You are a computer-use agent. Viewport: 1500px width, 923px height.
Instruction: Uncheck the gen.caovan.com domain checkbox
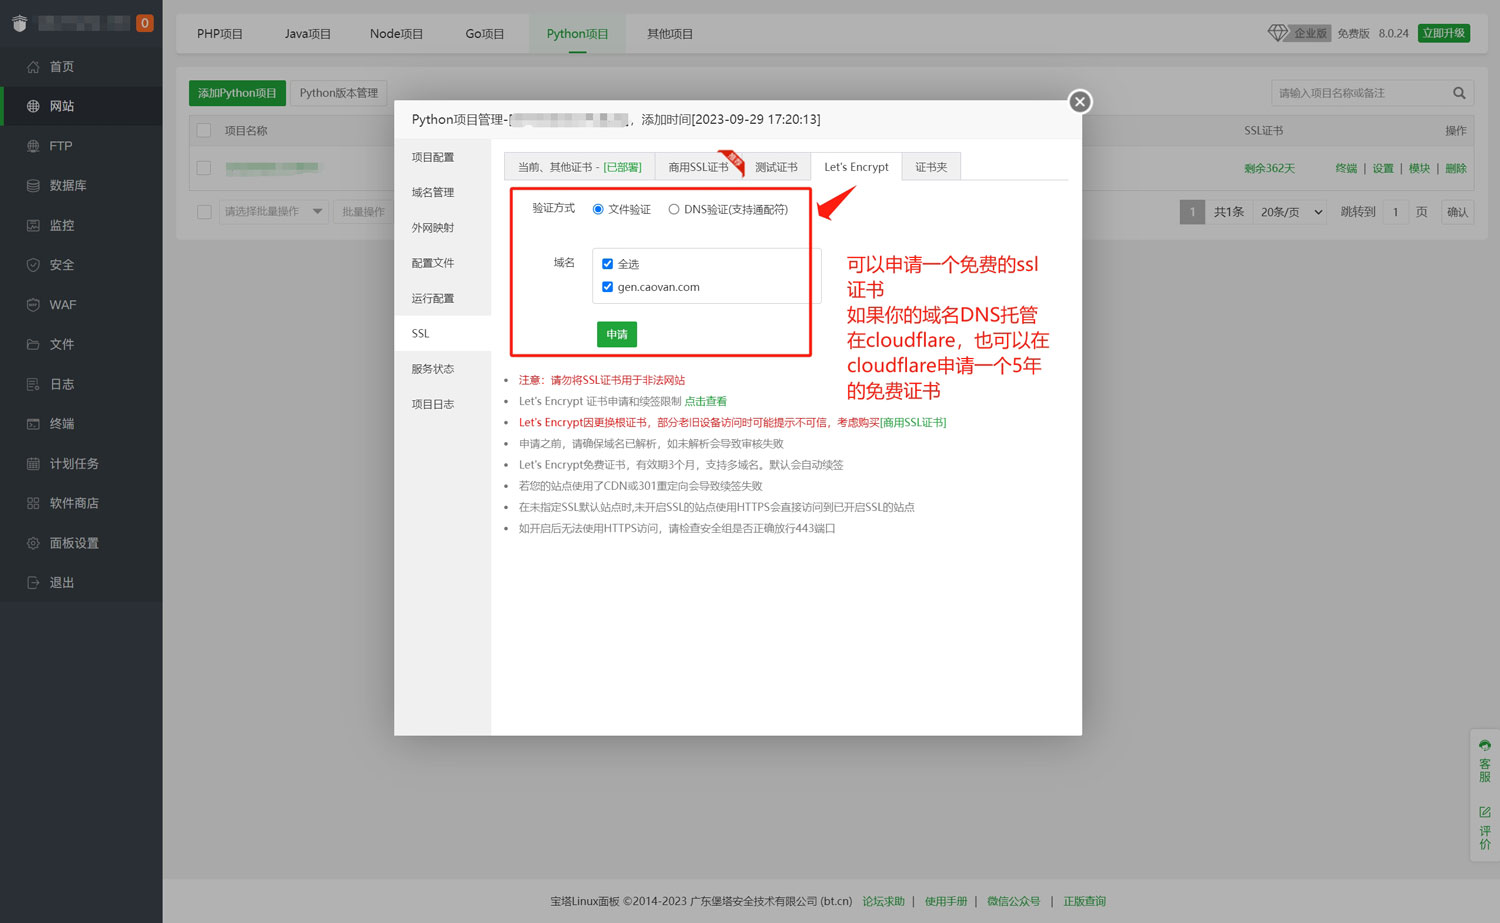click(607, 286)
